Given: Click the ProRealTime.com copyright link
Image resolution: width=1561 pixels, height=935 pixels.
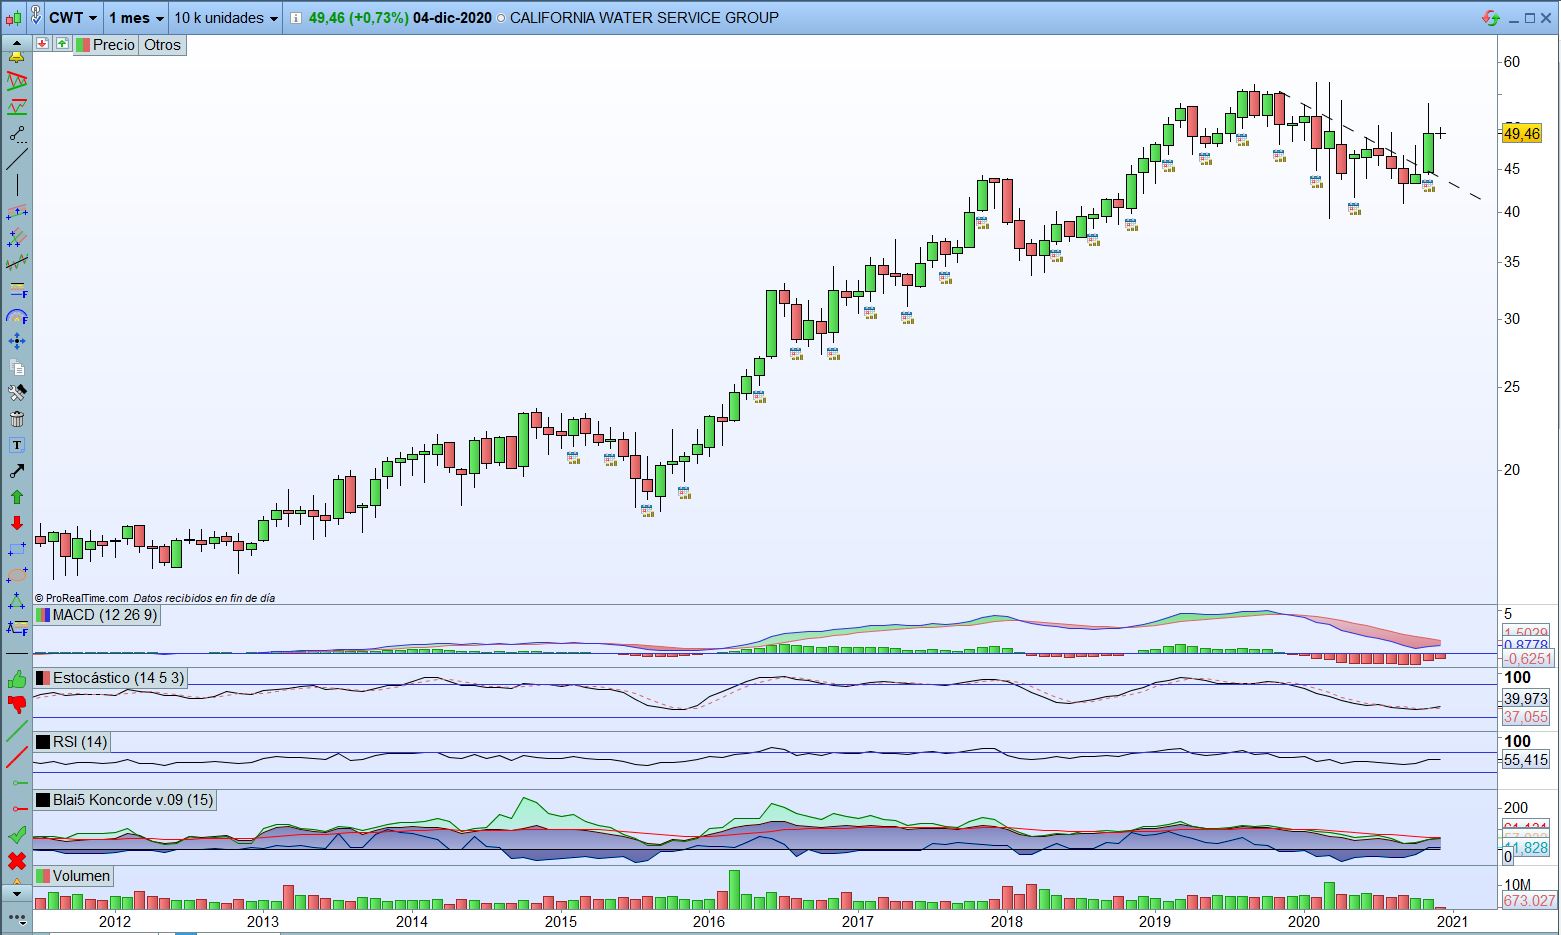Looking at the screenshot, I should 82,598.
